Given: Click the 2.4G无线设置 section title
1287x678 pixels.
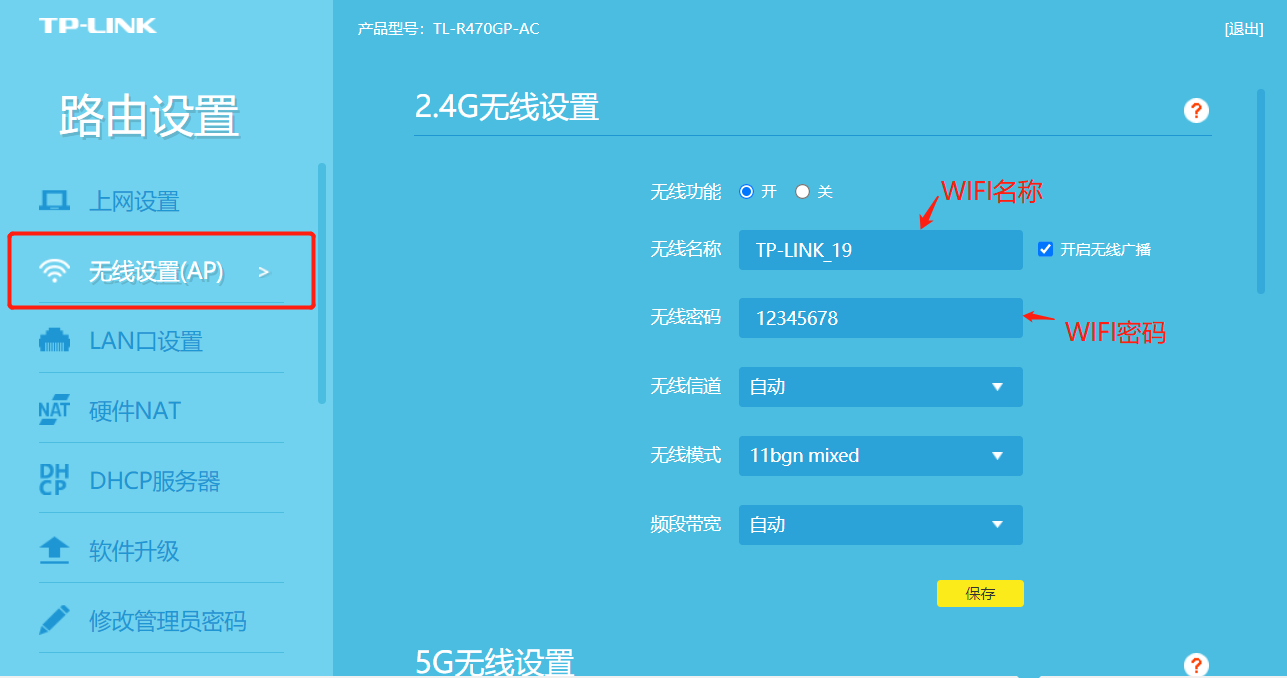Looking at the screenshot, I should pyautogui.click(x=507, y=107).
